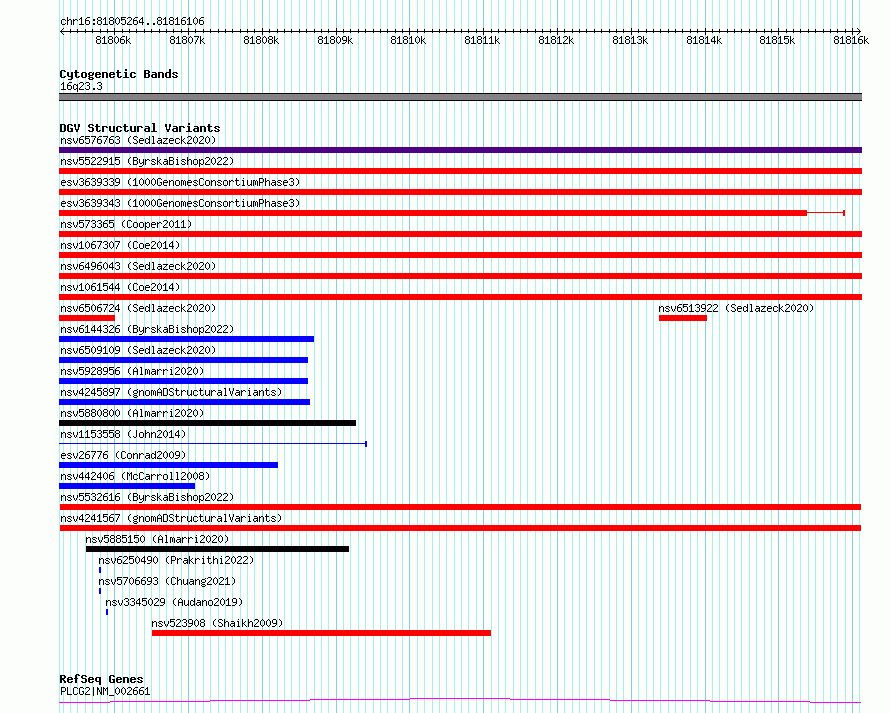Screen dimensions: 890x713
Task: Open the nsv6513922 (Sedlazeck2020) label
Action: (736, 308)
